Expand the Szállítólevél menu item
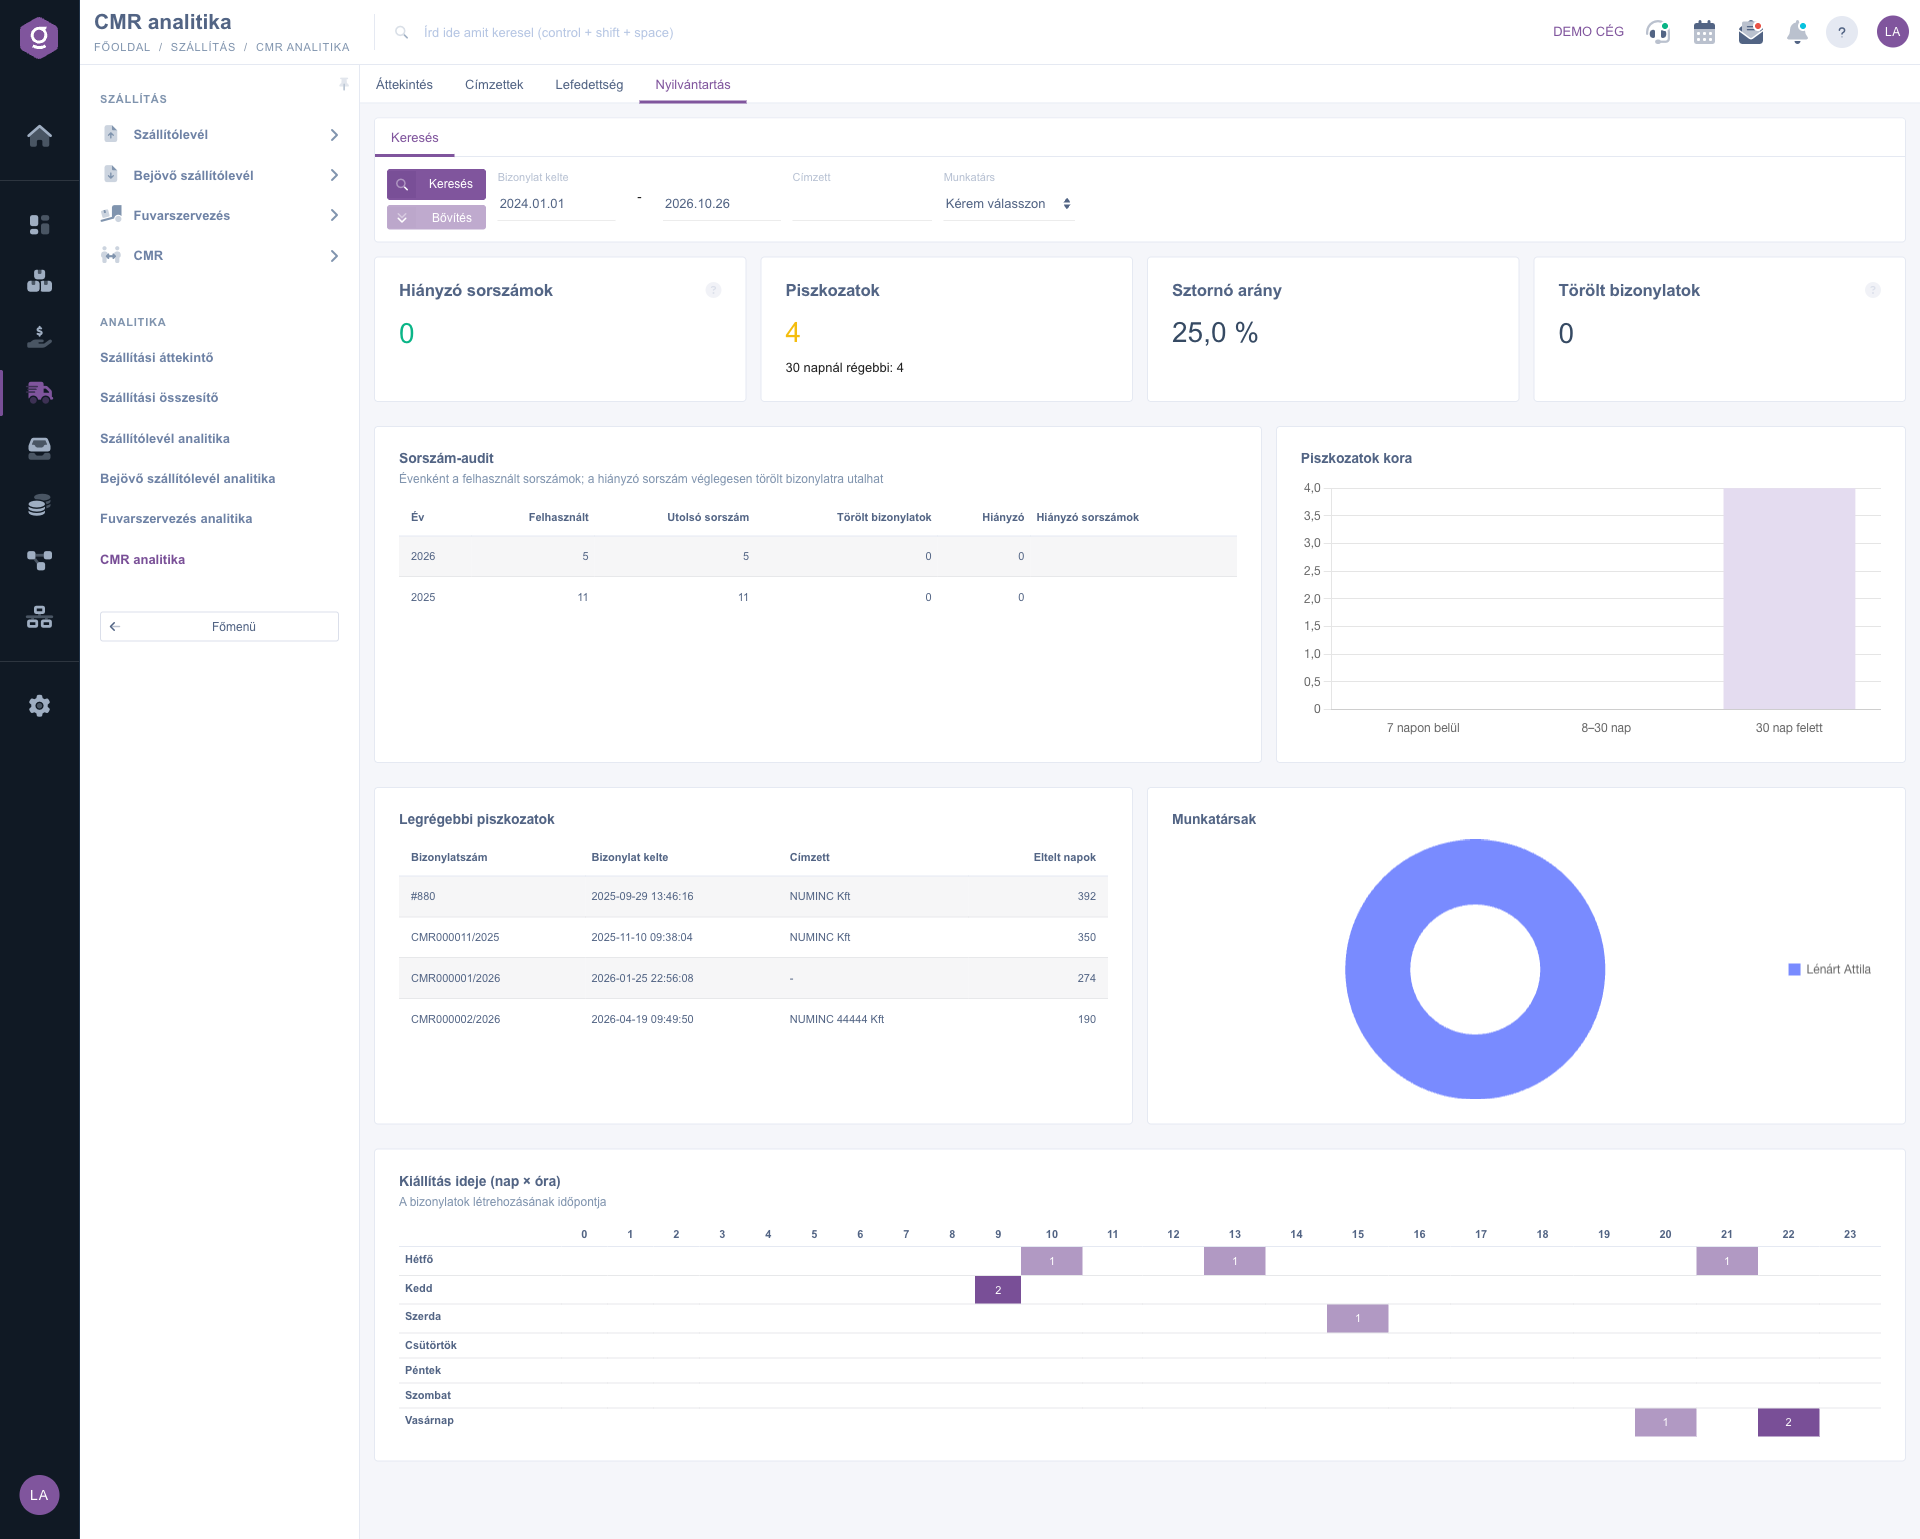 (x=220, y=135)
